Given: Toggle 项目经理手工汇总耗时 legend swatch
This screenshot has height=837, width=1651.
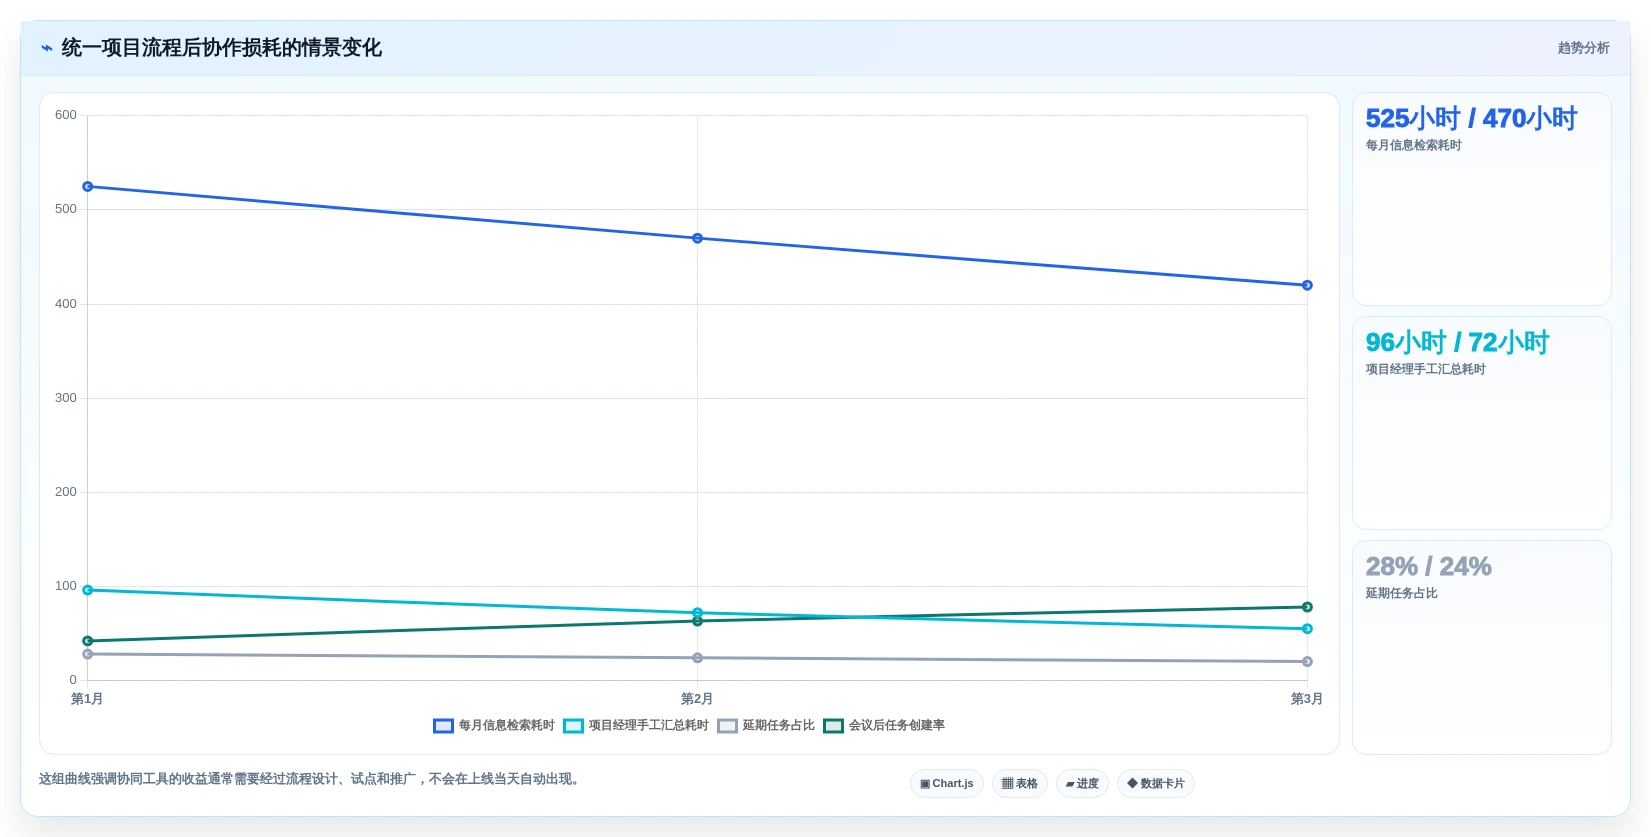Looking at the screenshot, I should [x=573, y=726].
